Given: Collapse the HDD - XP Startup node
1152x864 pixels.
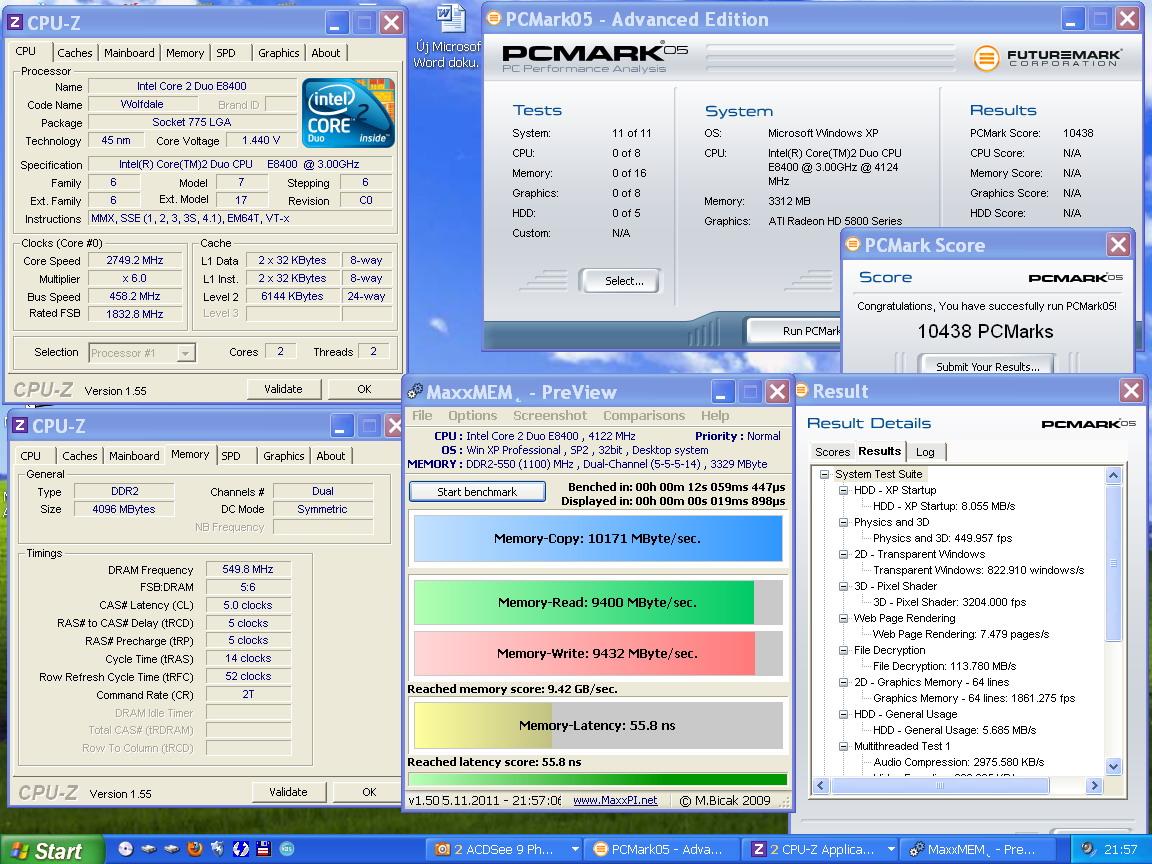Looking at the screenshot, I should point(843,491).
